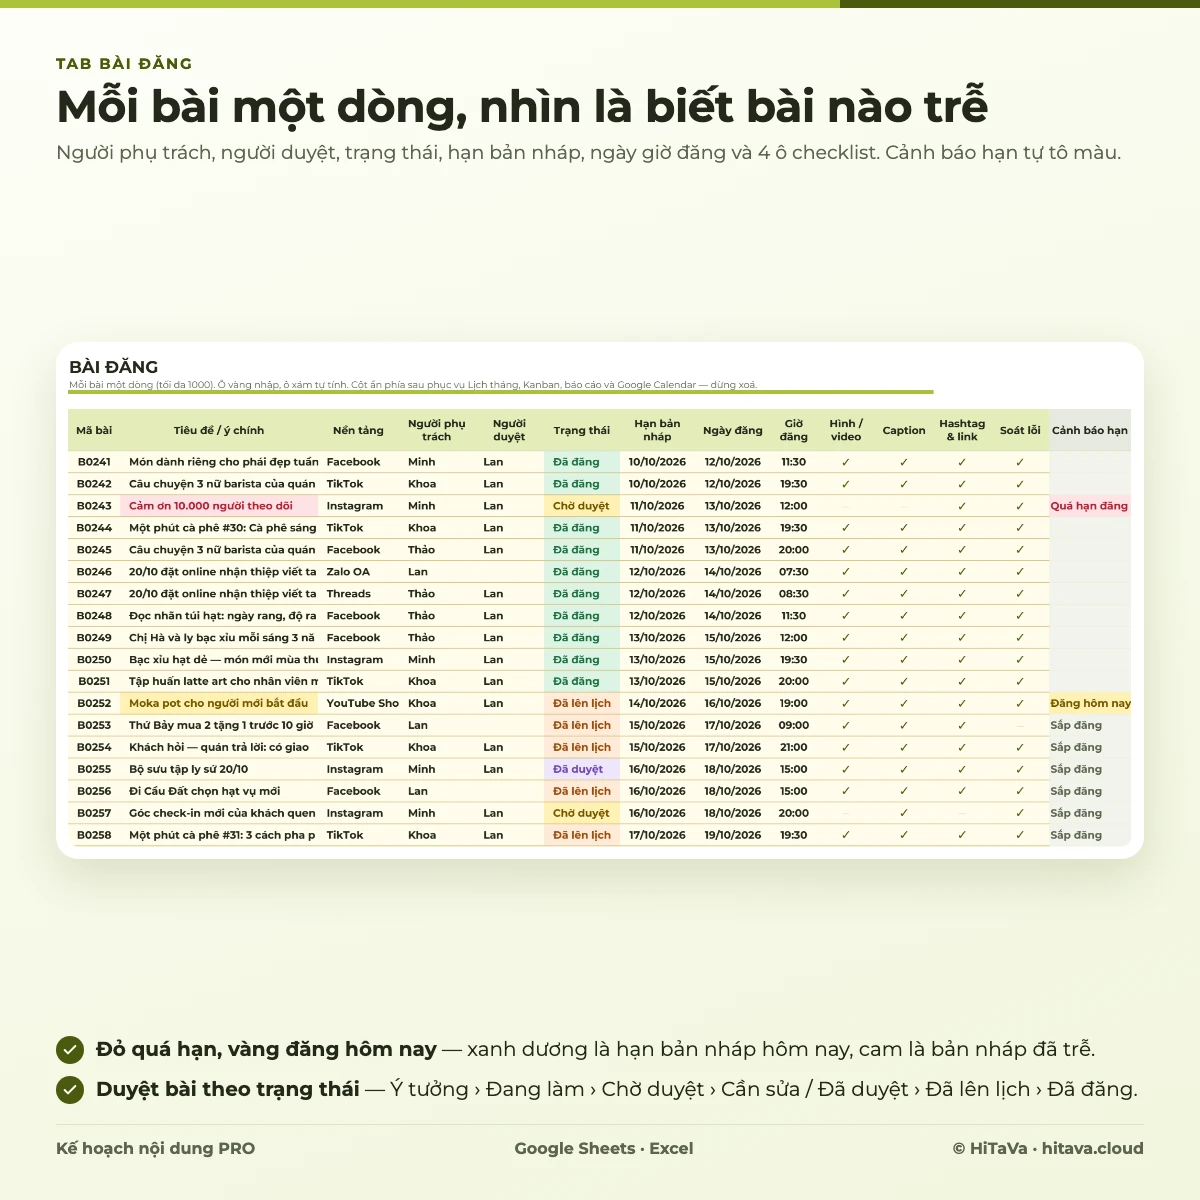Viewport: 1200px width, 1200px height.
Task: Select the "Tiêu đề / ý chính" column header
Action: pyautogui.click(x=219, y=431)
